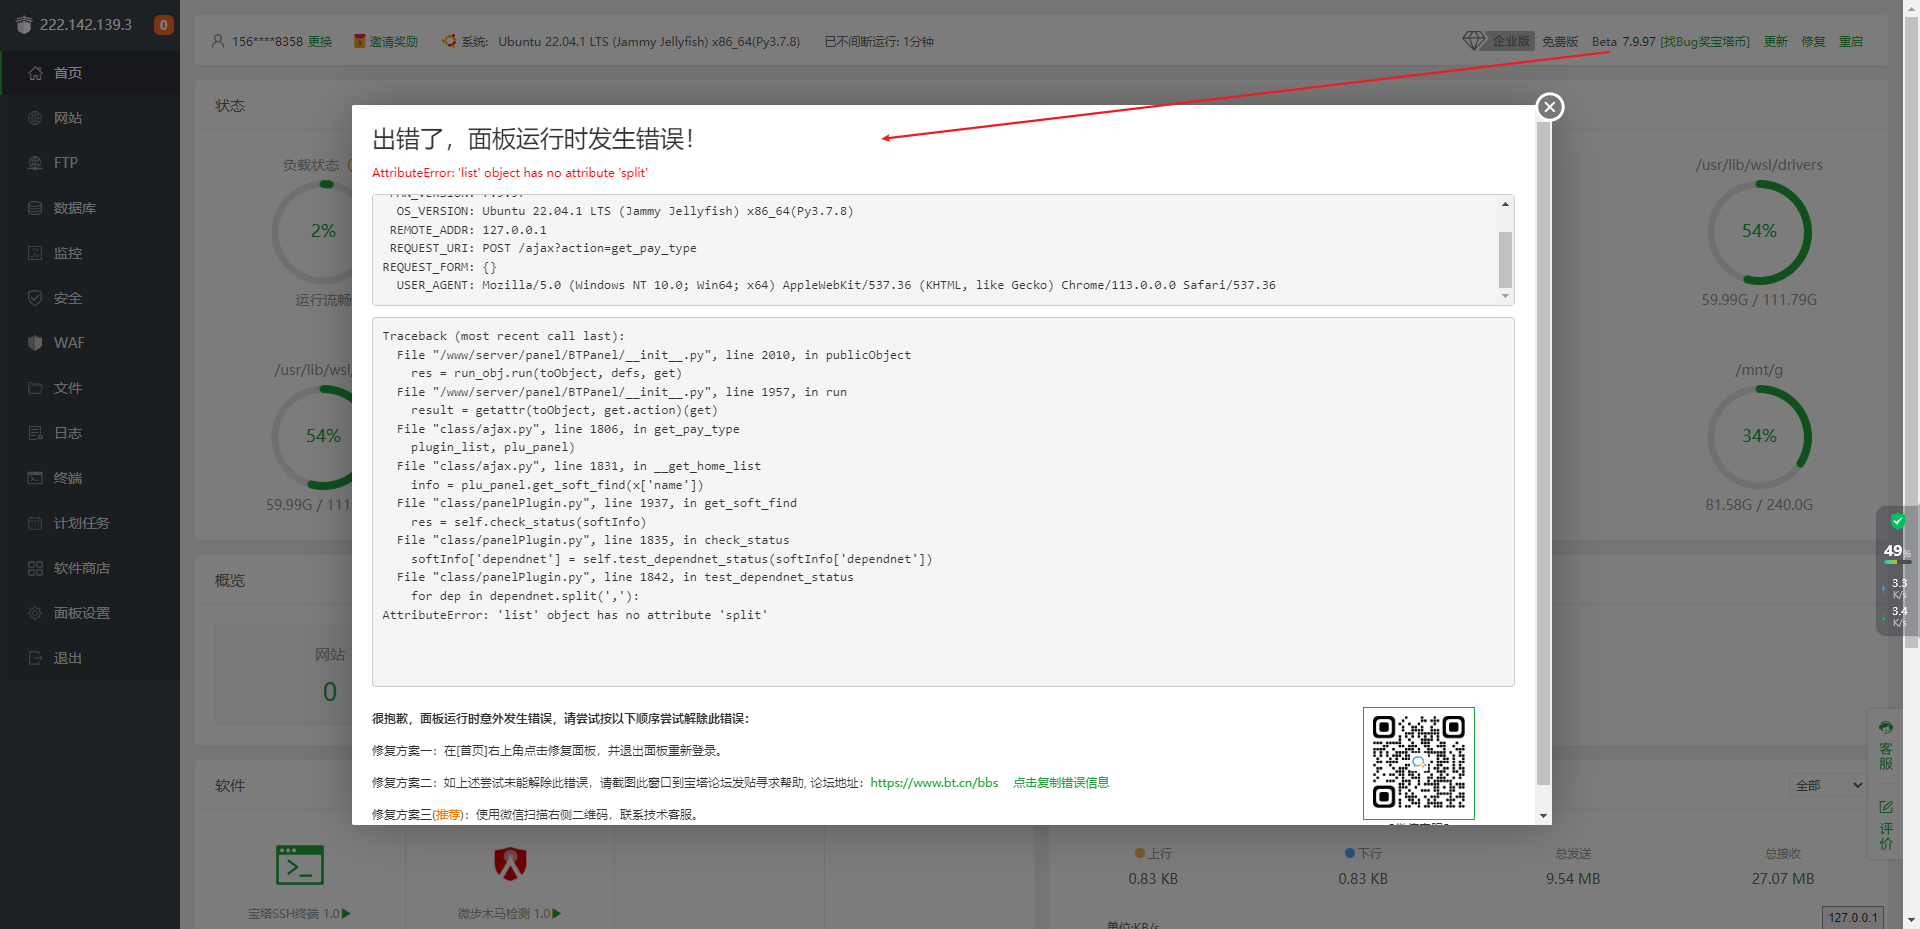Open the https://www.bt.cn/bbs forum link
Viewport: 1920px width, 929px height.
pos(934,783)
